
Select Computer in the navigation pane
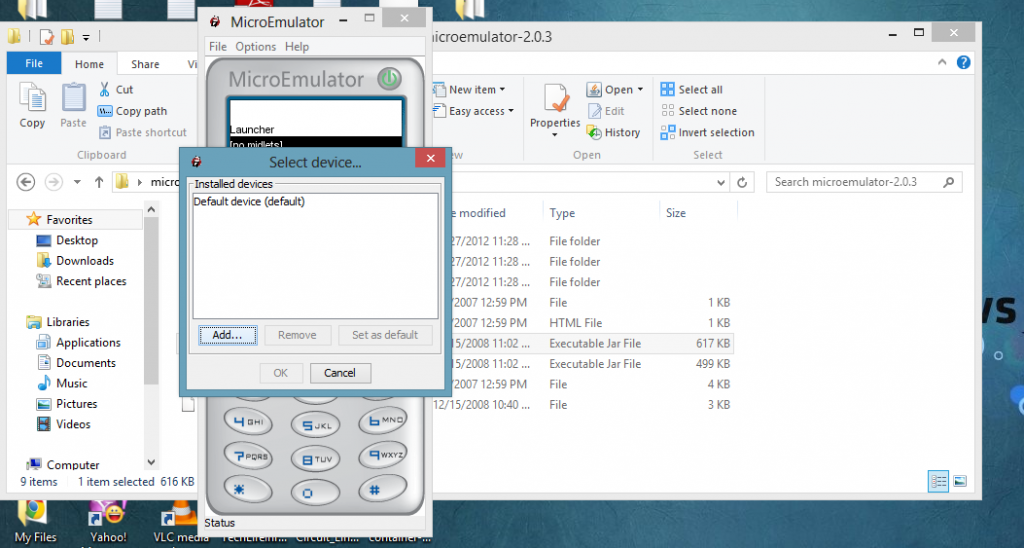coord(63,465)
